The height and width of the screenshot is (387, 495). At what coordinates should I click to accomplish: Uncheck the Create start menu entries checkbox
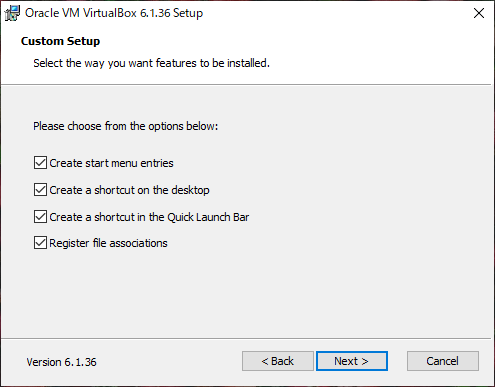[x=40, y=163]
